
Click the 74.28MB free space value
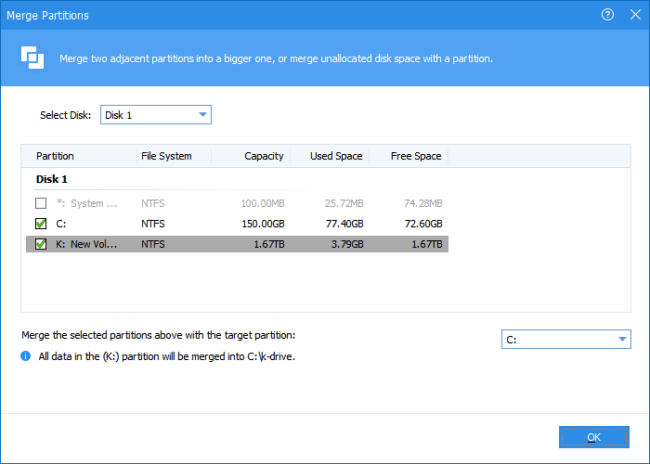423,203
